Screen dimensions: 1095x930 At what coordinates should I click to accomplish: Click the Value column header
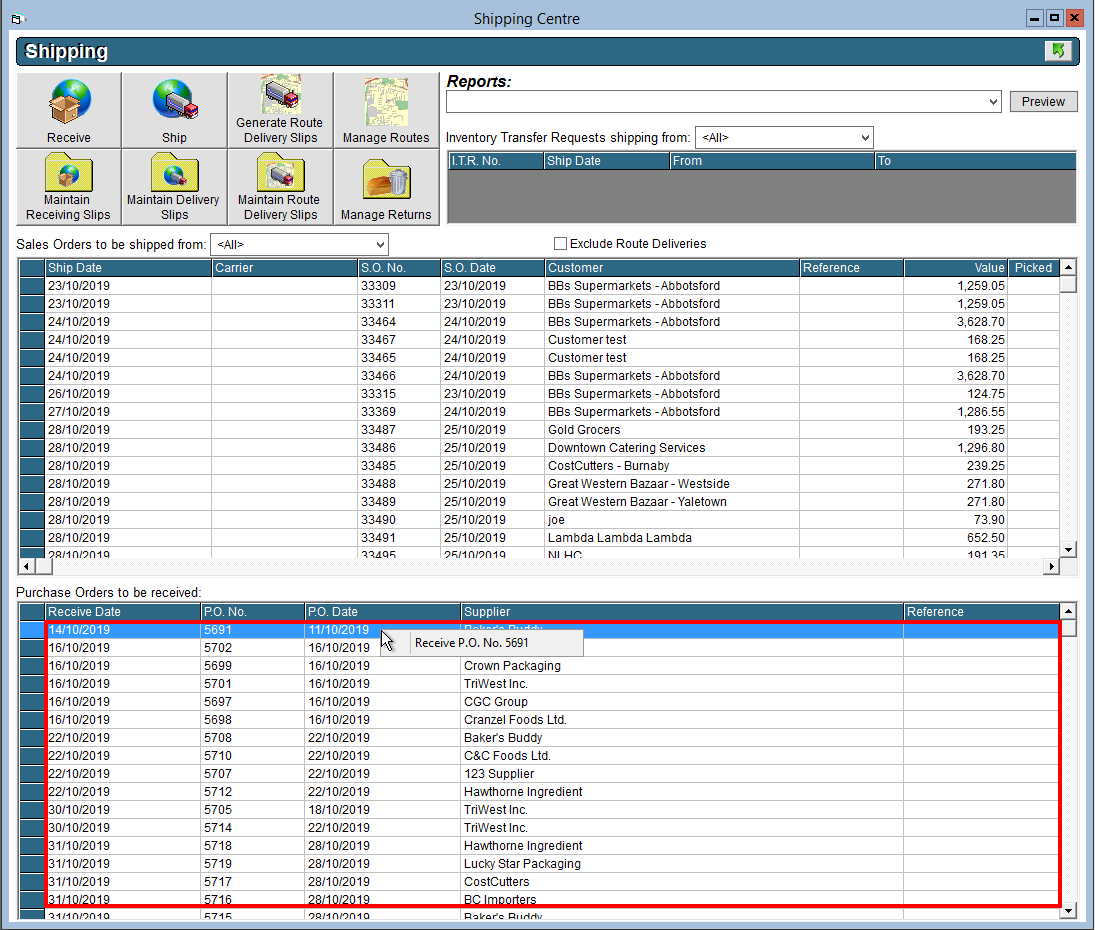(x=955, y=267)
